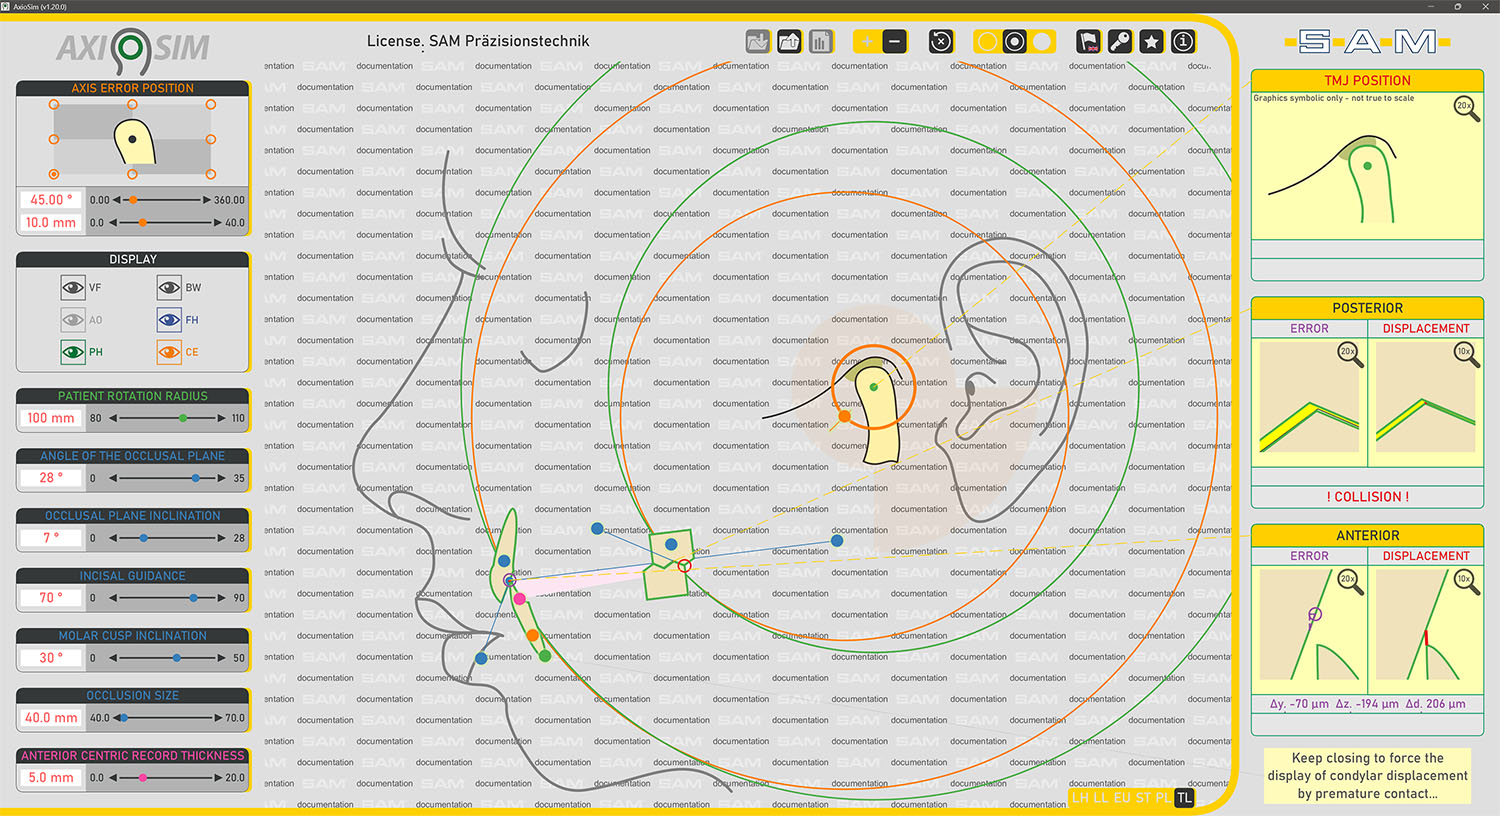The width and height of the screenshot is (1500, 816).
Task: Select the EU tab at bottom
Action: coord(1122,798)
